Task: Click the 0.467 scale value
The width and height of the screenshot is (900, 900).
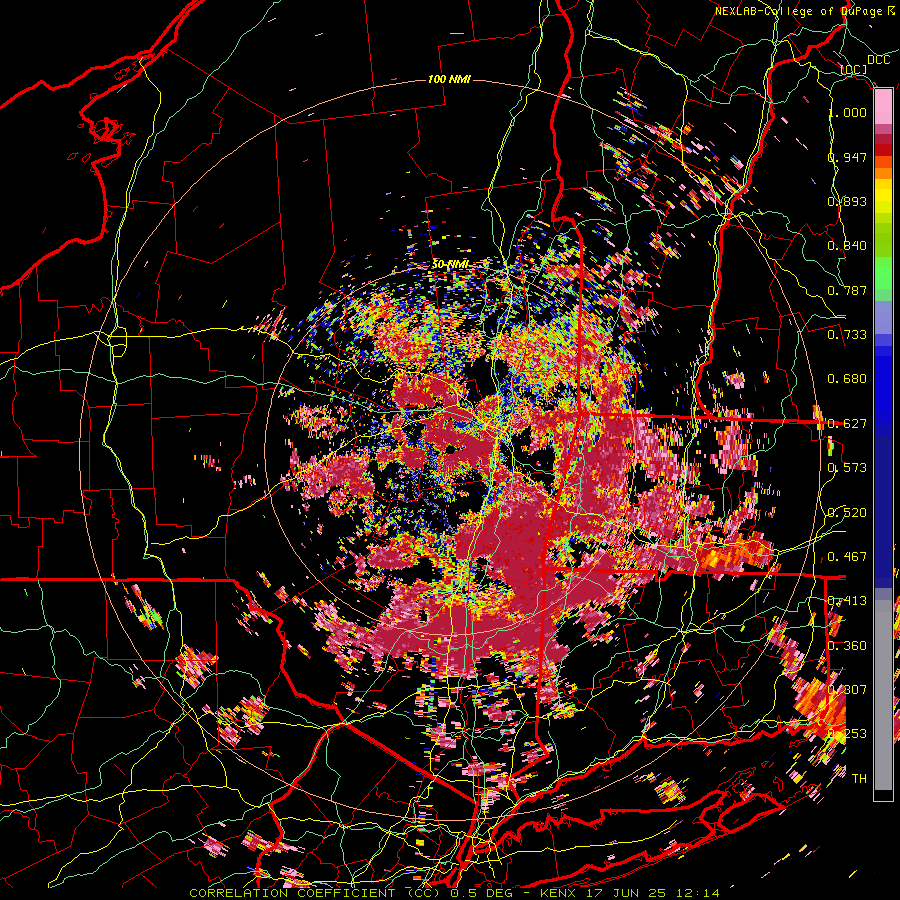Action: click(x=847, y=557)
